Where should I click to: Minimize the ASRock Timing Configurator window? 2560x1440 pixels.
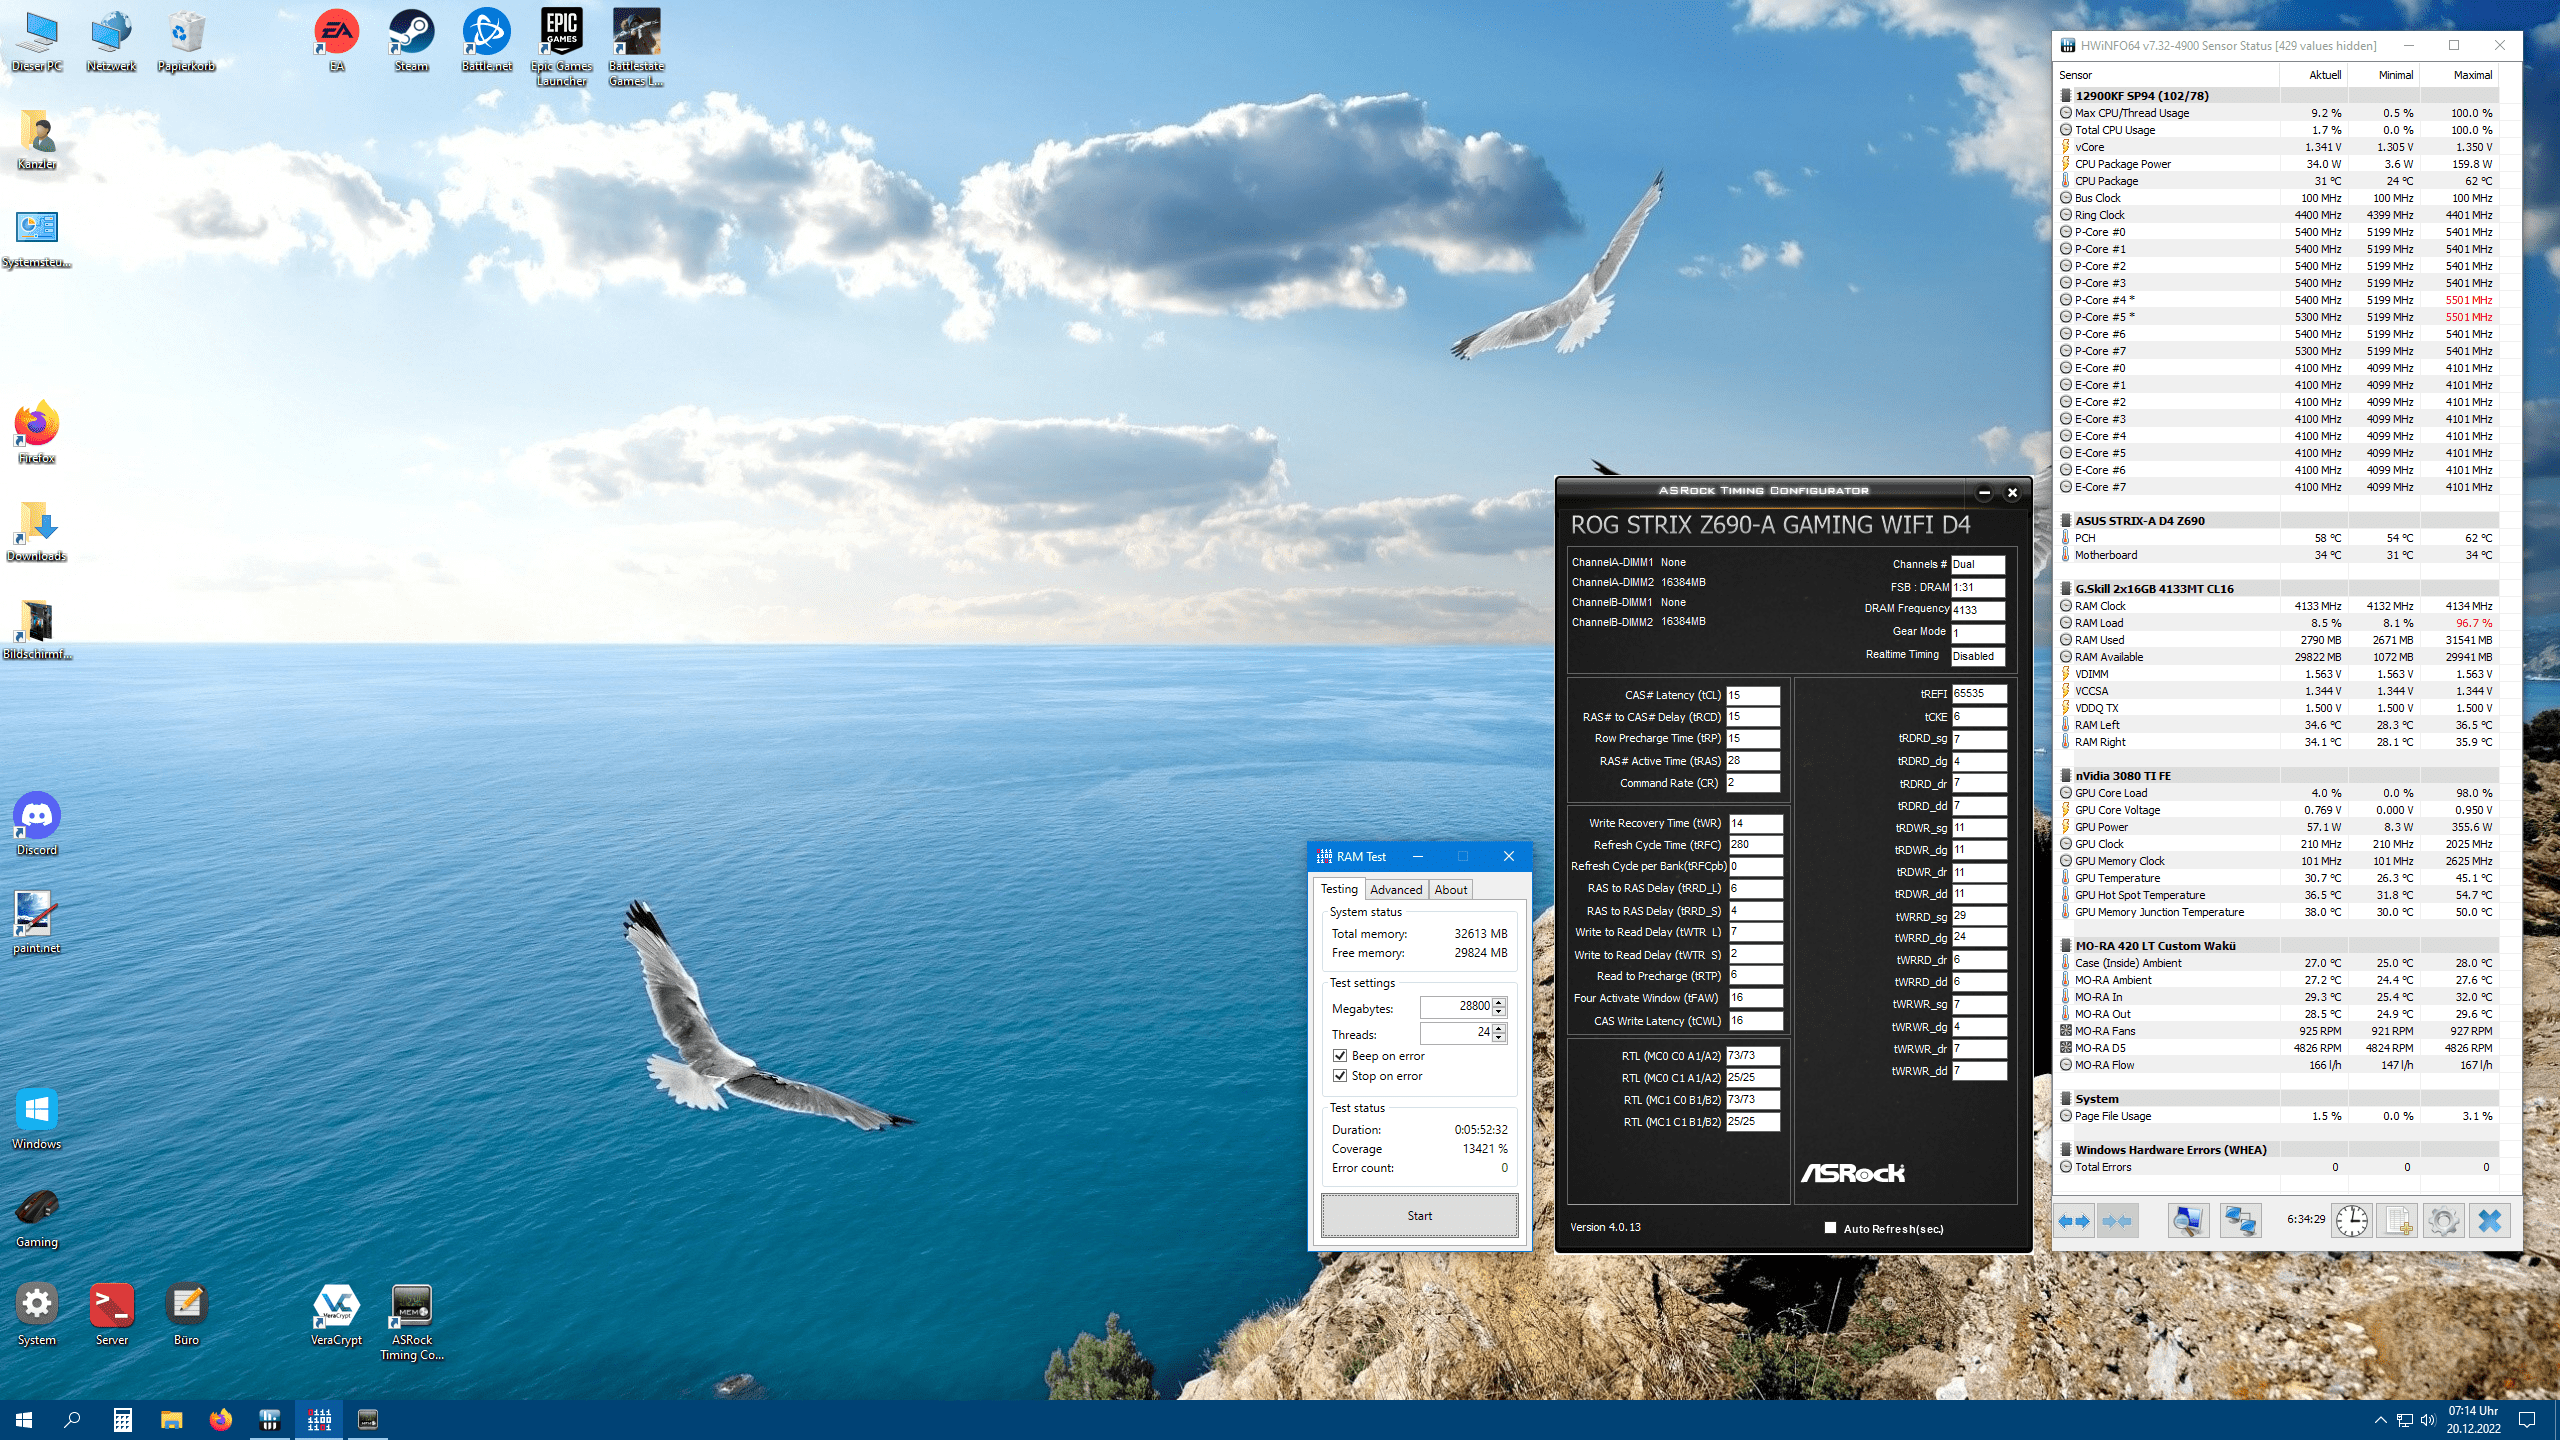tap(1984, 492)
